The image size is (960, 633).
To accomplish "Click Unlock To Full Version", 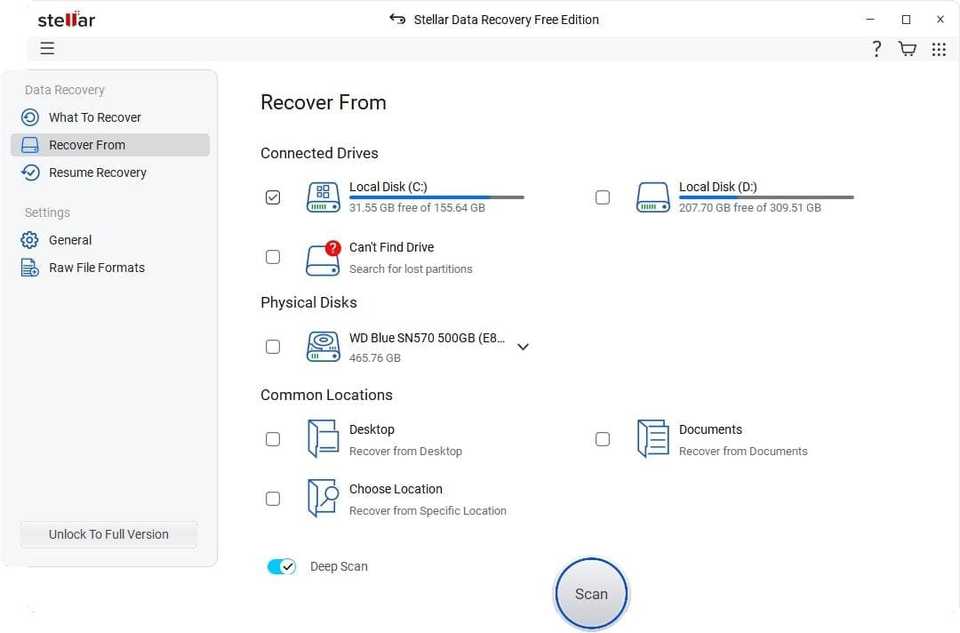I will [108, 534].
